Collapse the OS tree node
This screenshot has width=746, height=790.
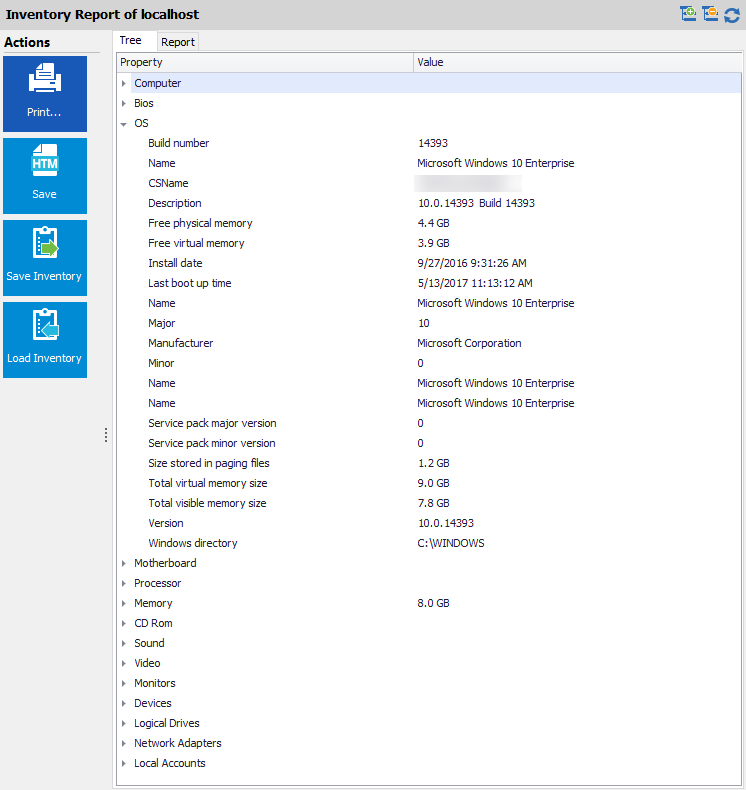124,124
